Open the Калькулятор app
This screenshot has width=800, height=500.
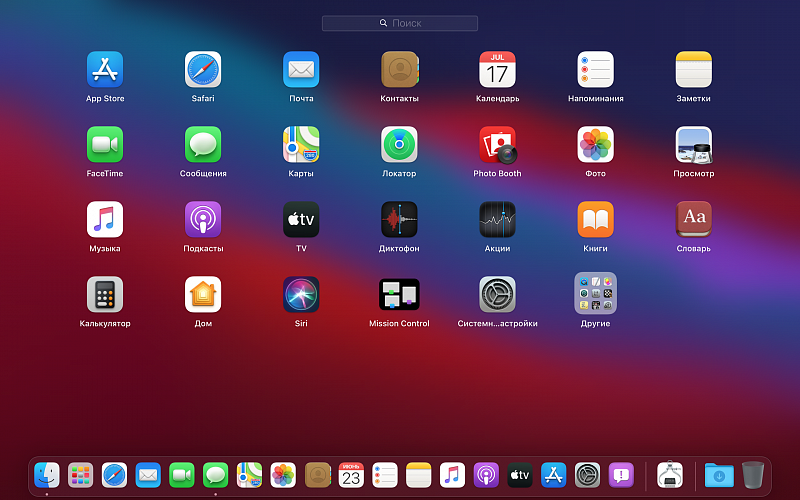[x=105, y=294]
